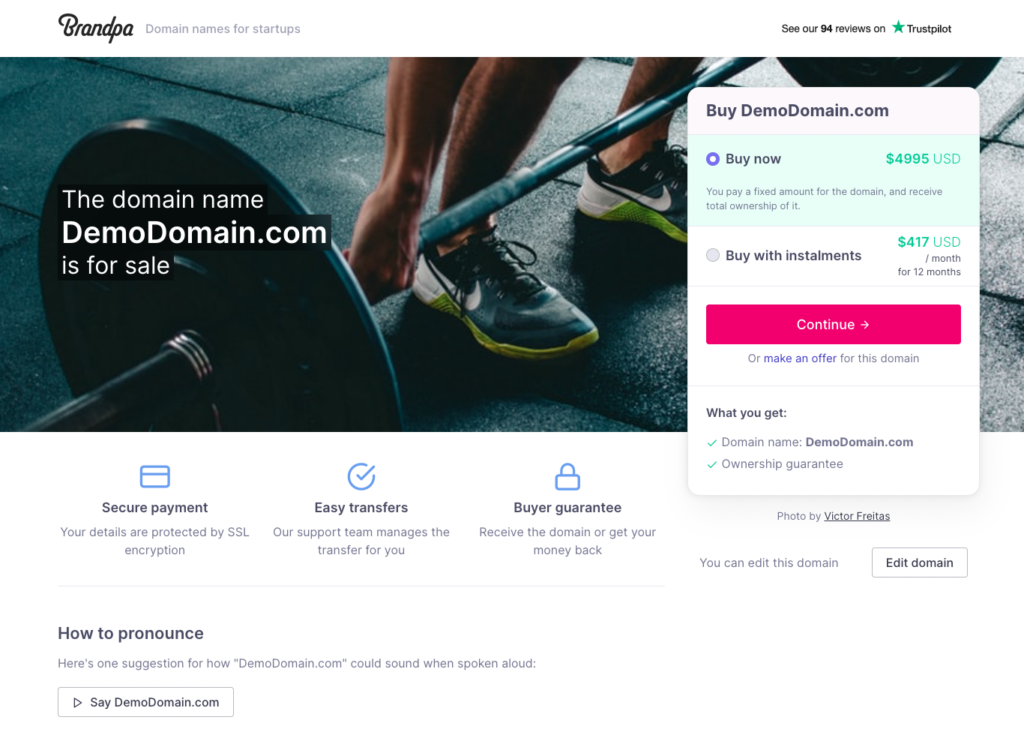Screen dimensions: 1024x732
Task: Open the make an offer link
Action: (x=800, y=358)
